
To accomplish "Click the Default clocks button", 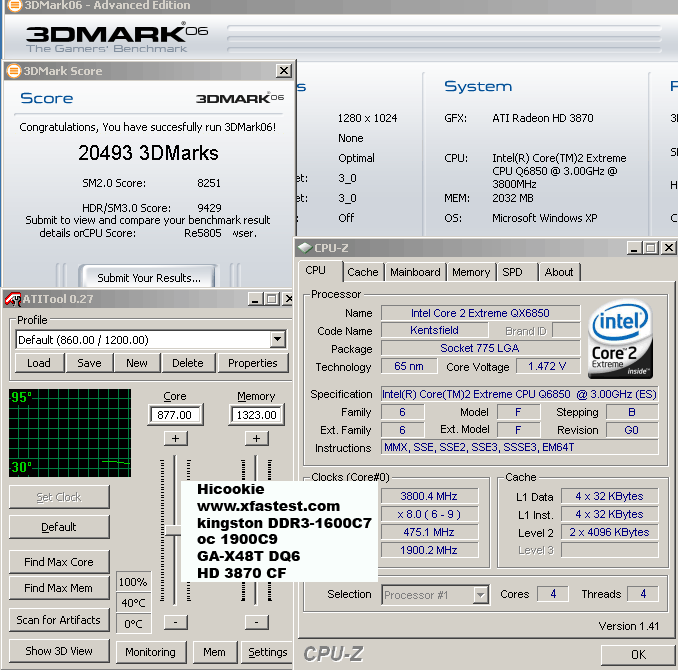I will tap(59, 527).
